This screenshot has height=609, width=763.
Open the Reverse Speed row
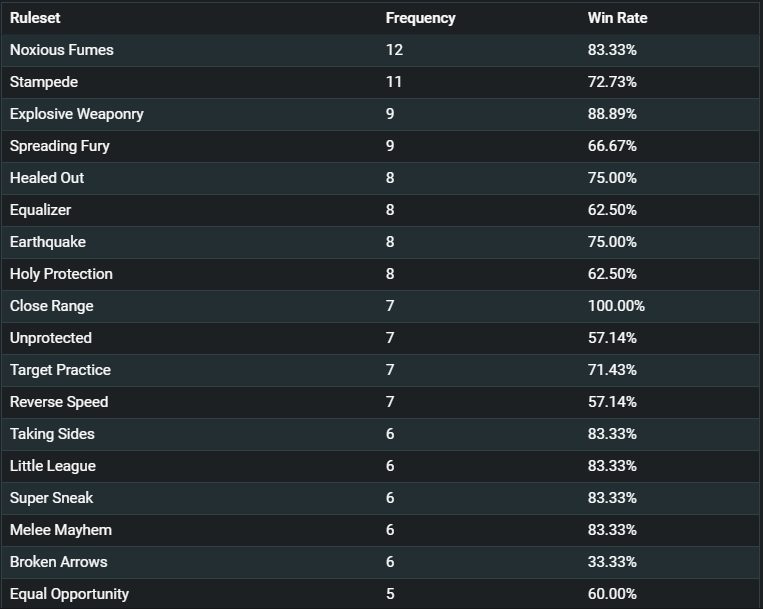(x=382, y=402)
